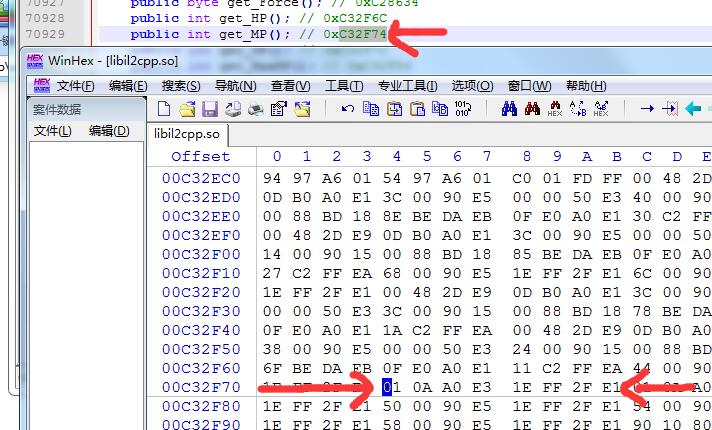Click get_HP line in the code editor
The width and height of the screenshot is (712, 430).
tap(259, 18)
